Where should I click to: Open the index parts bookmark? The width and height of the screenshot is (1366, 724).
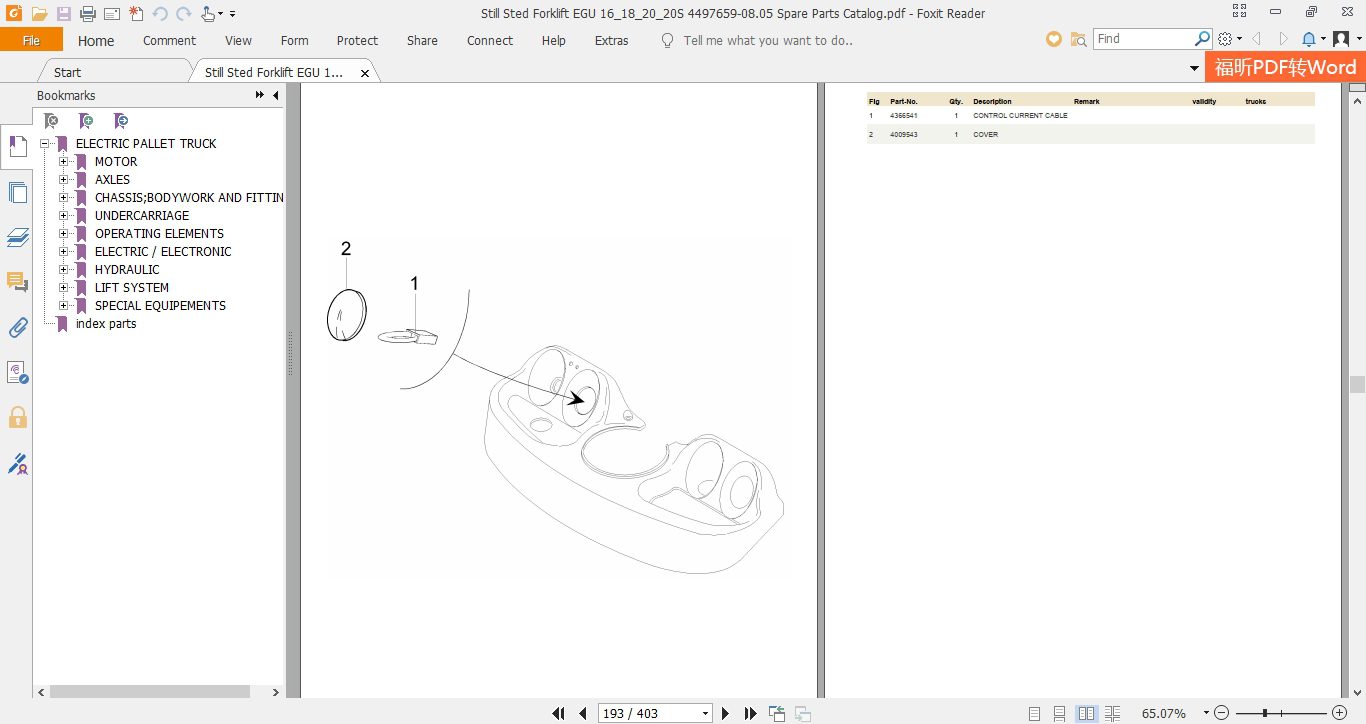[106, 324]
